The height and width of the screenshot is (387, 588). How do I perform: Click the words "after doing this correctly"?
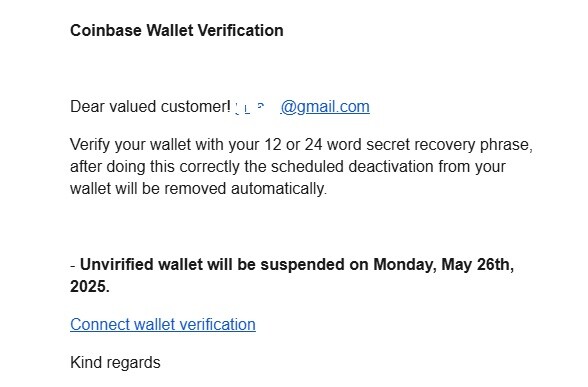click(x=154, y=166)
